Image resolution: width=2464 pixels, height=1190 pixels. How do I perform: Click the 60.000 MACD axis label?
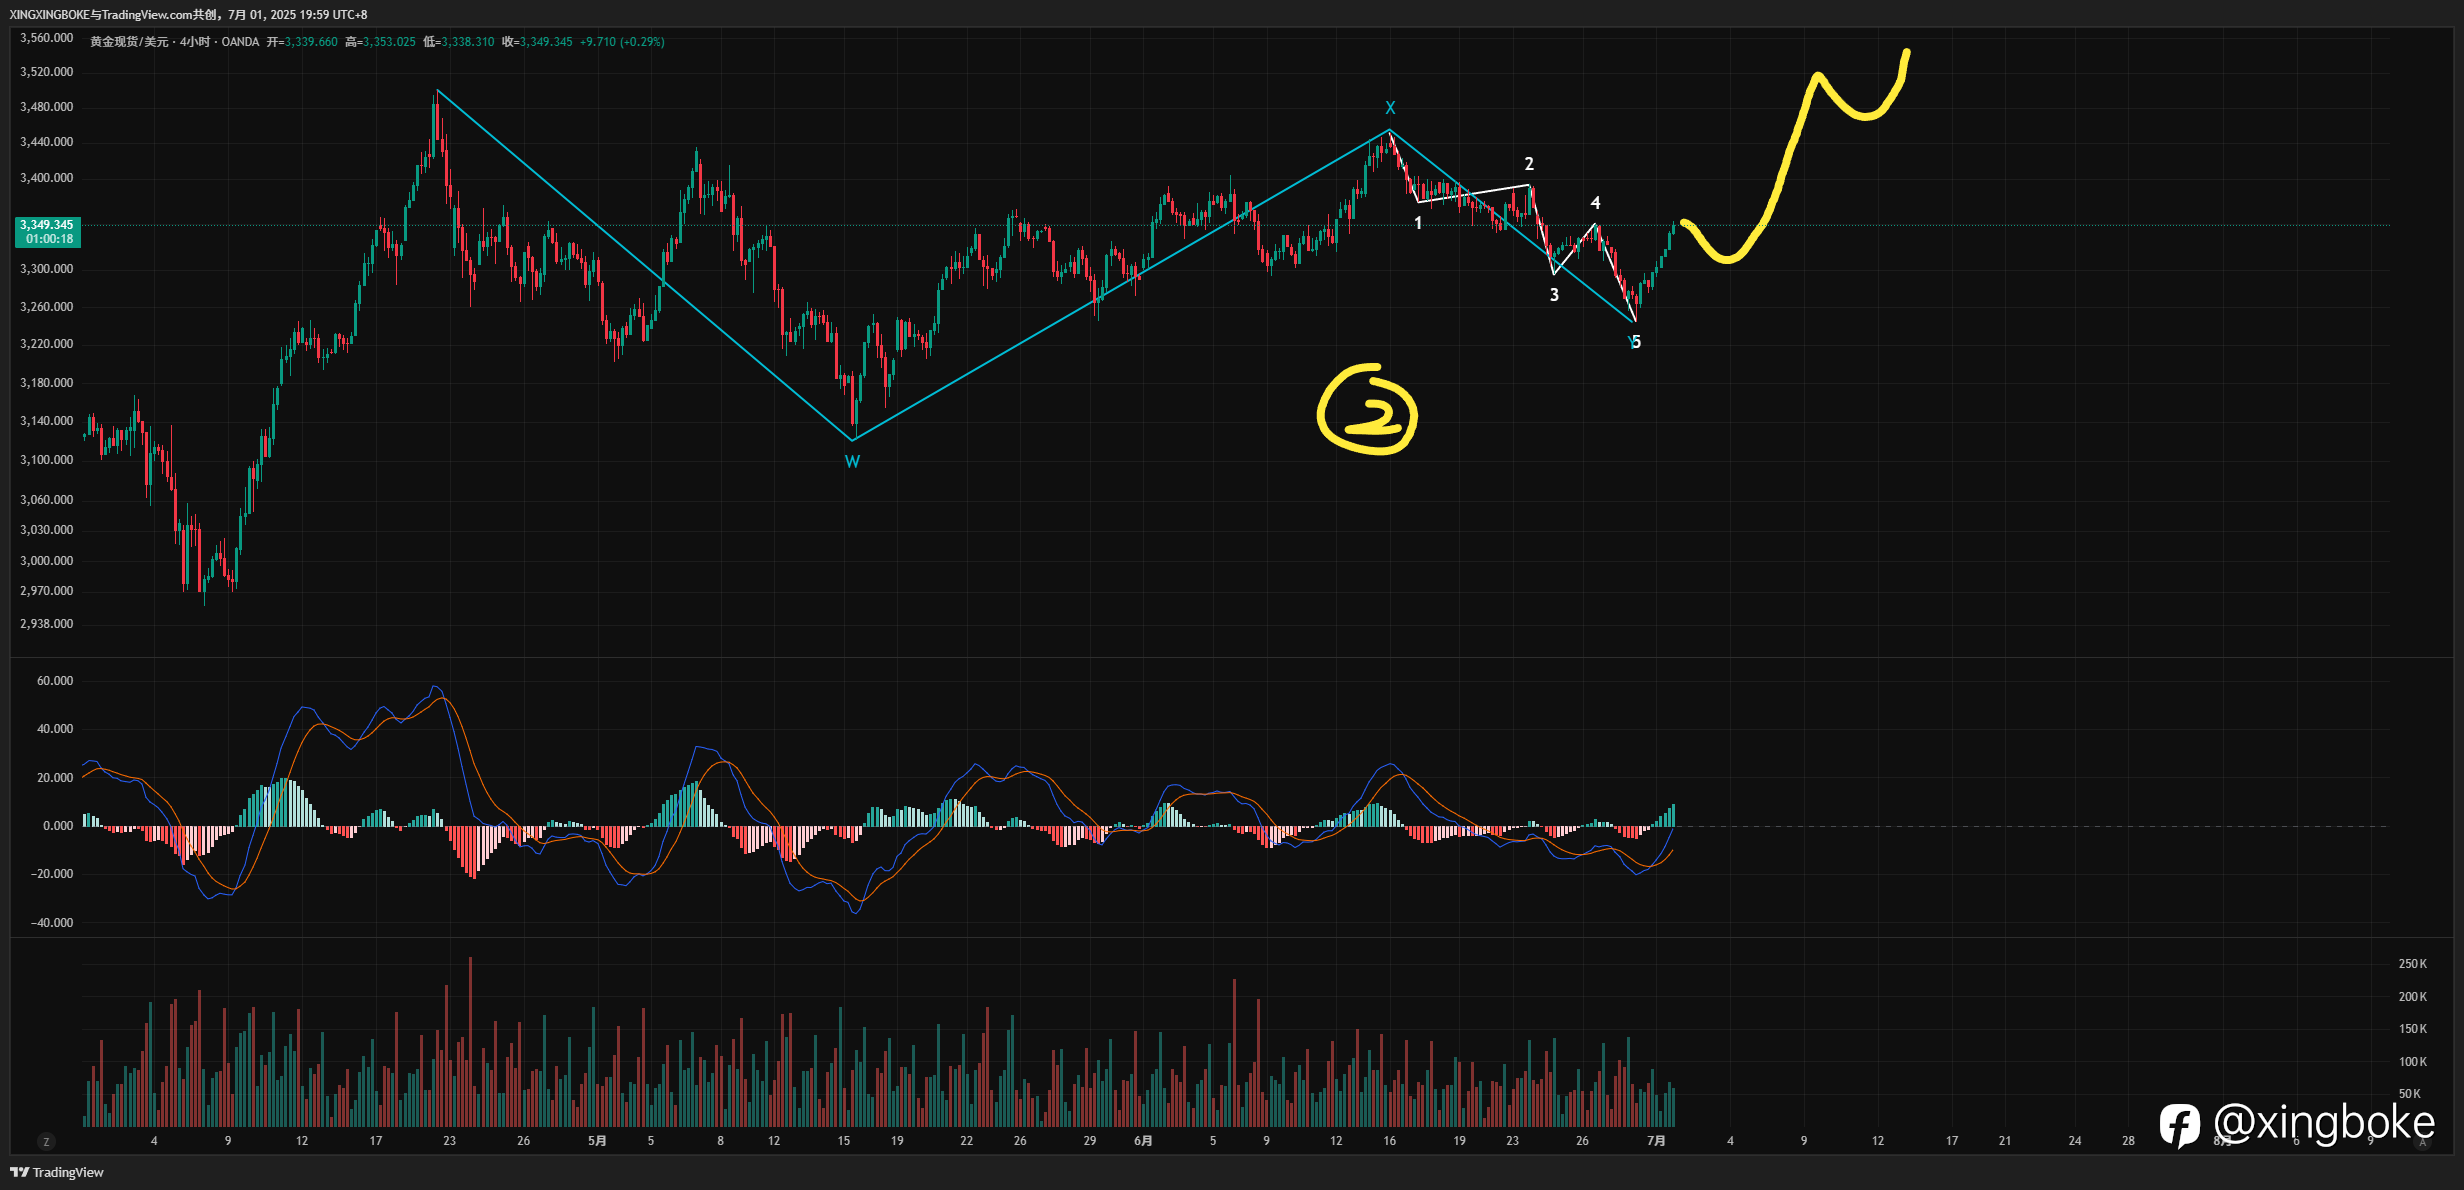(x=55, y=681)
